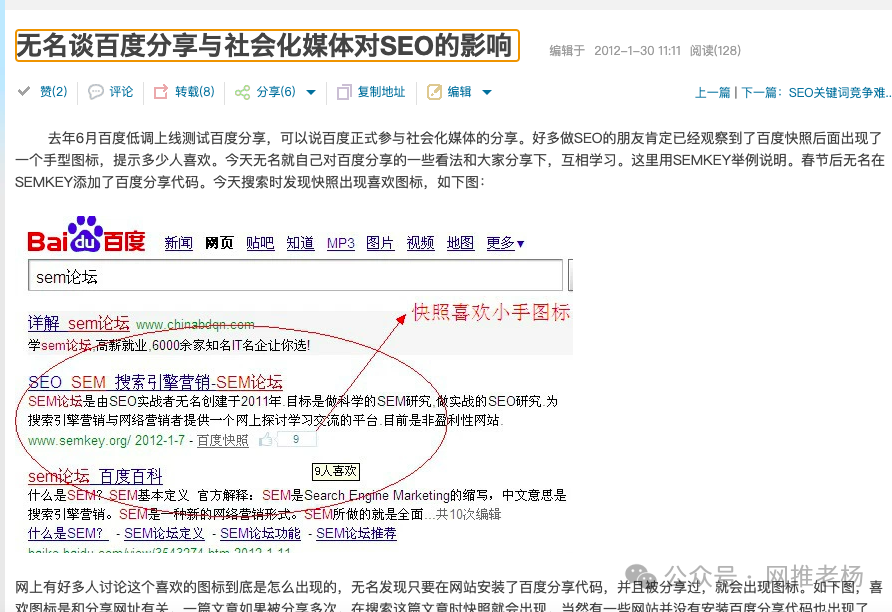The image size is (892, 612).
Task: Click the 复制地址 copy address icon
Action: coord(344,92)
